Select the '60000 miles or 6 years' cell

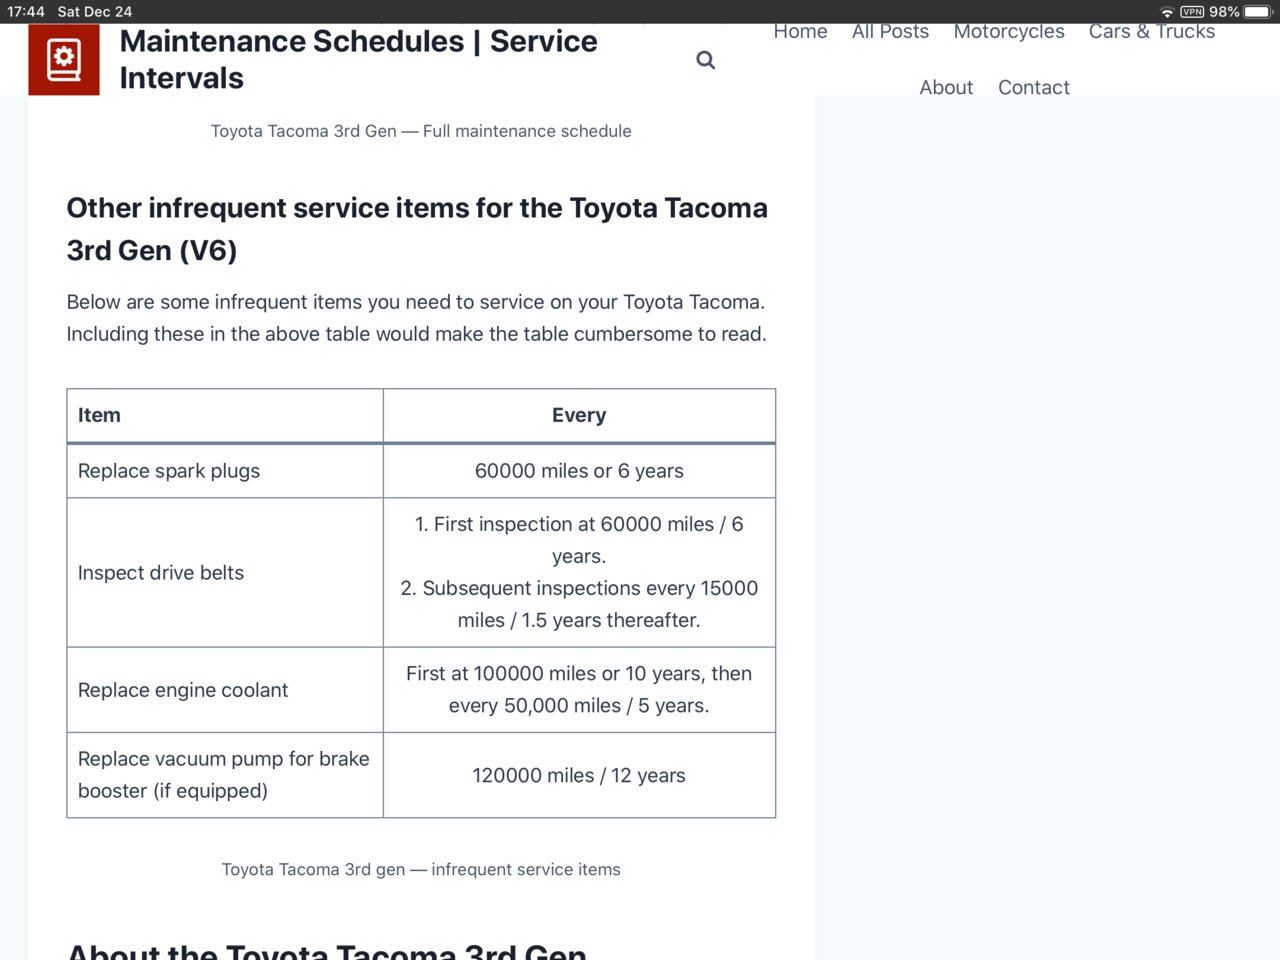click(579, 471)
